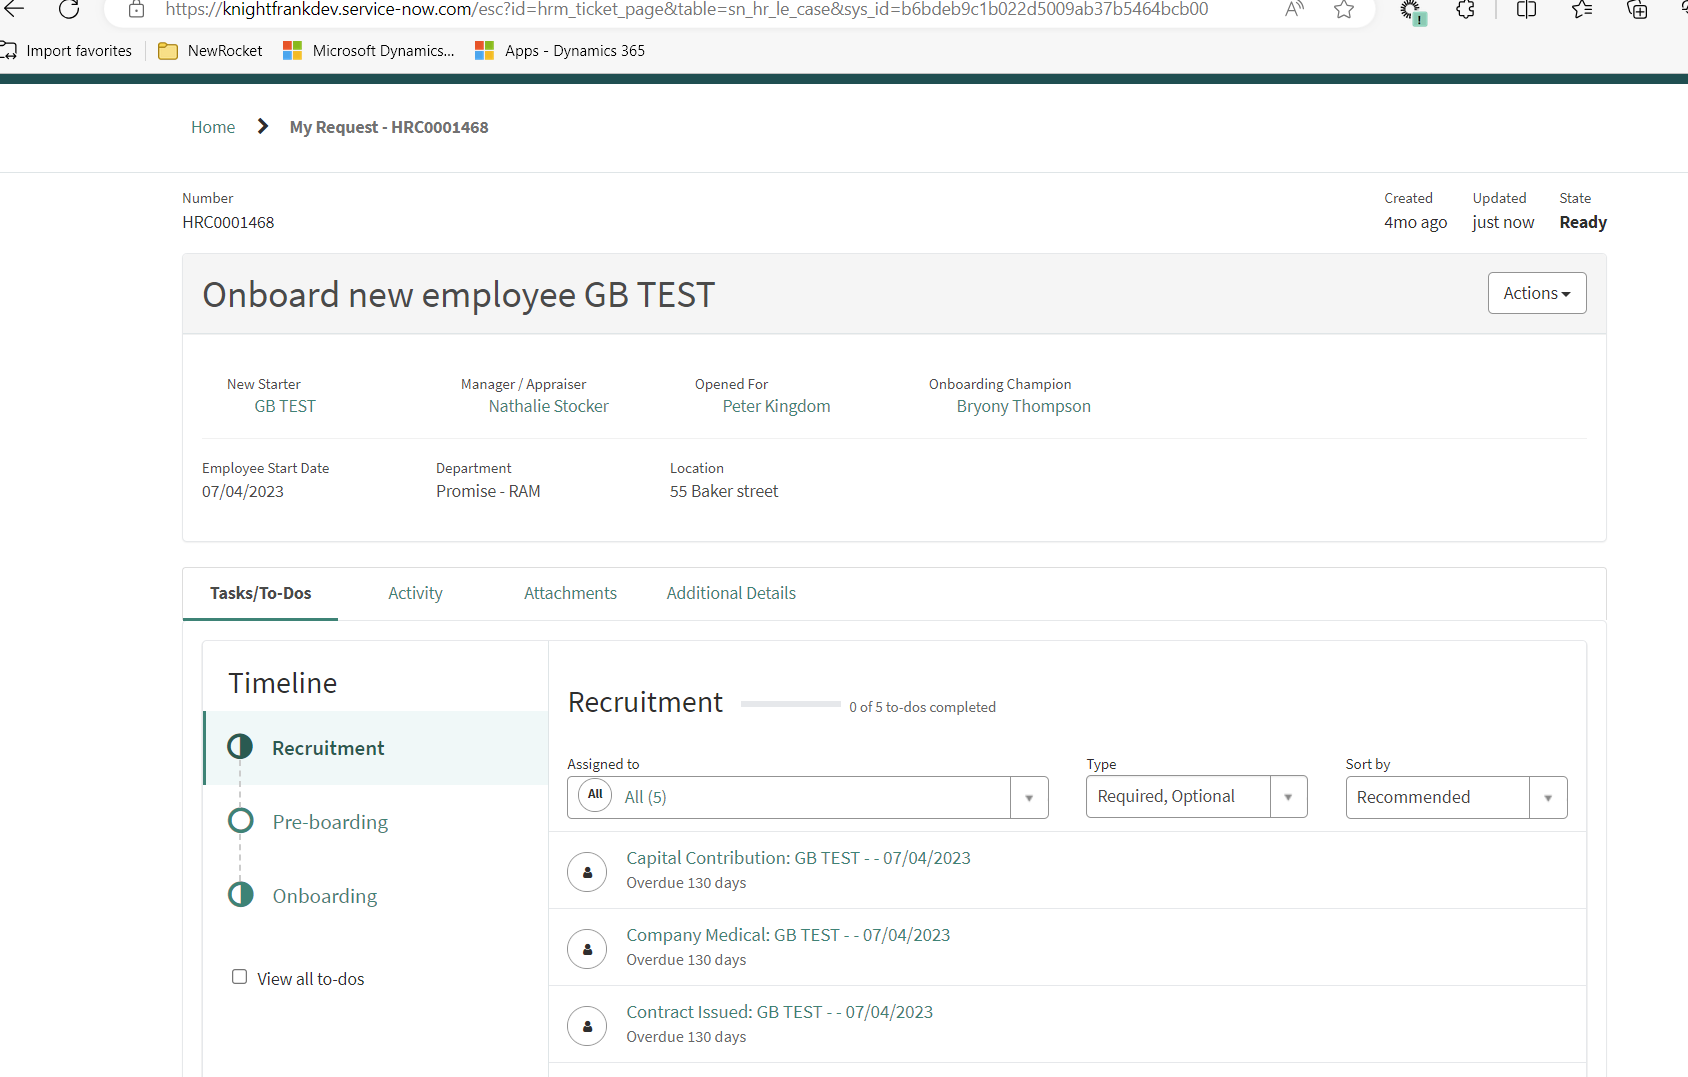Image resolution: width=1688 pixels, height=1077 pixels.
Task: Click the browser back arrow
Action: tap(14, 10)
